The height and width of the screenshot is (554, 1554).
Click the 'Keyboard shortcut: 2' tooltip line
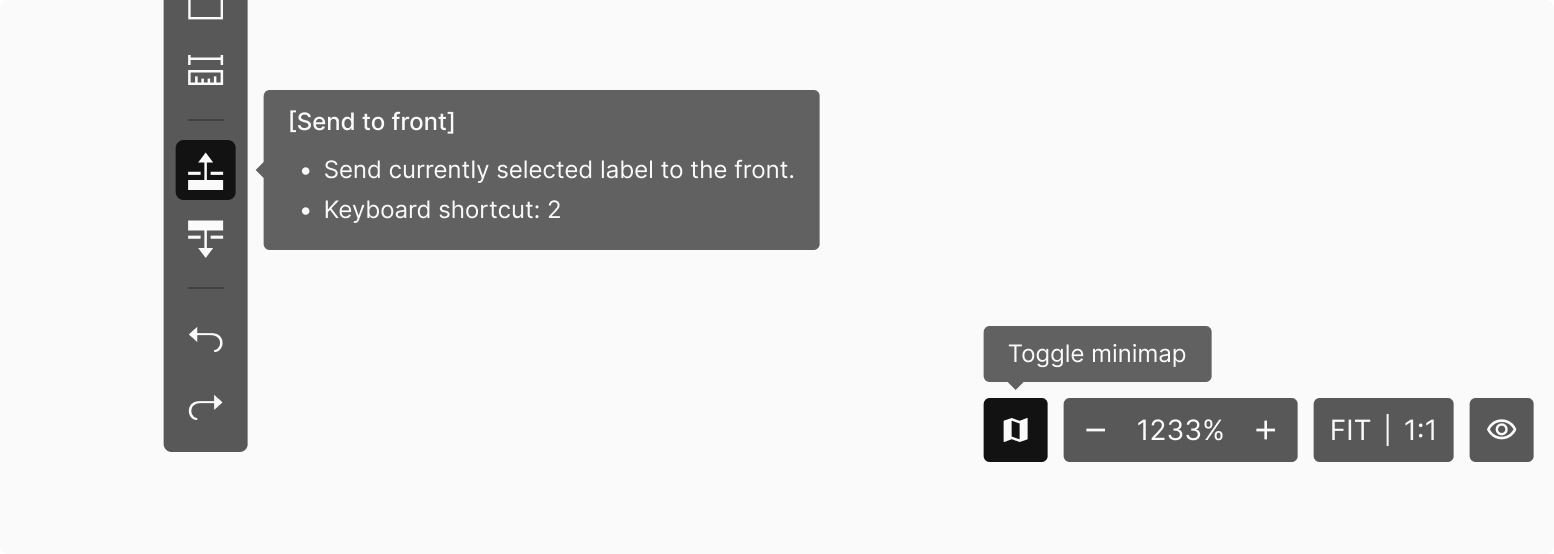tap(442, 210)
